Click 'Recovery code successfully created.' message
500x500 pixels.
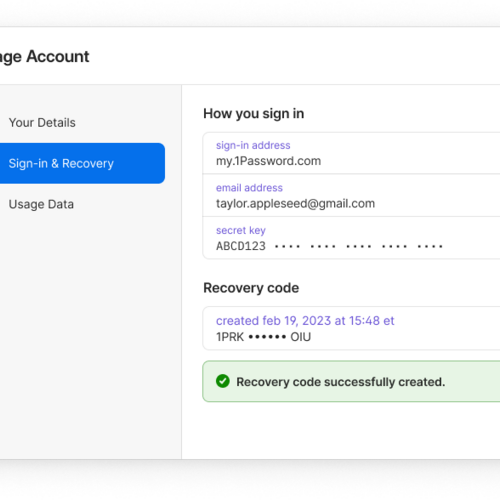341,382
